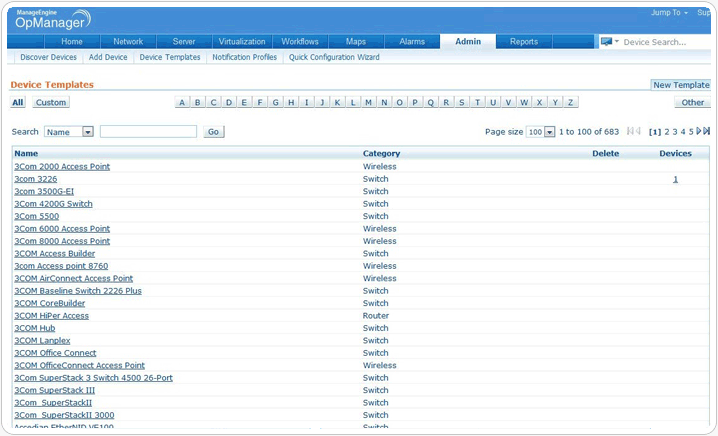The image size is (718, 436).
Task: Open 3Com 2000 Access Point template
Action: [62, 167]
